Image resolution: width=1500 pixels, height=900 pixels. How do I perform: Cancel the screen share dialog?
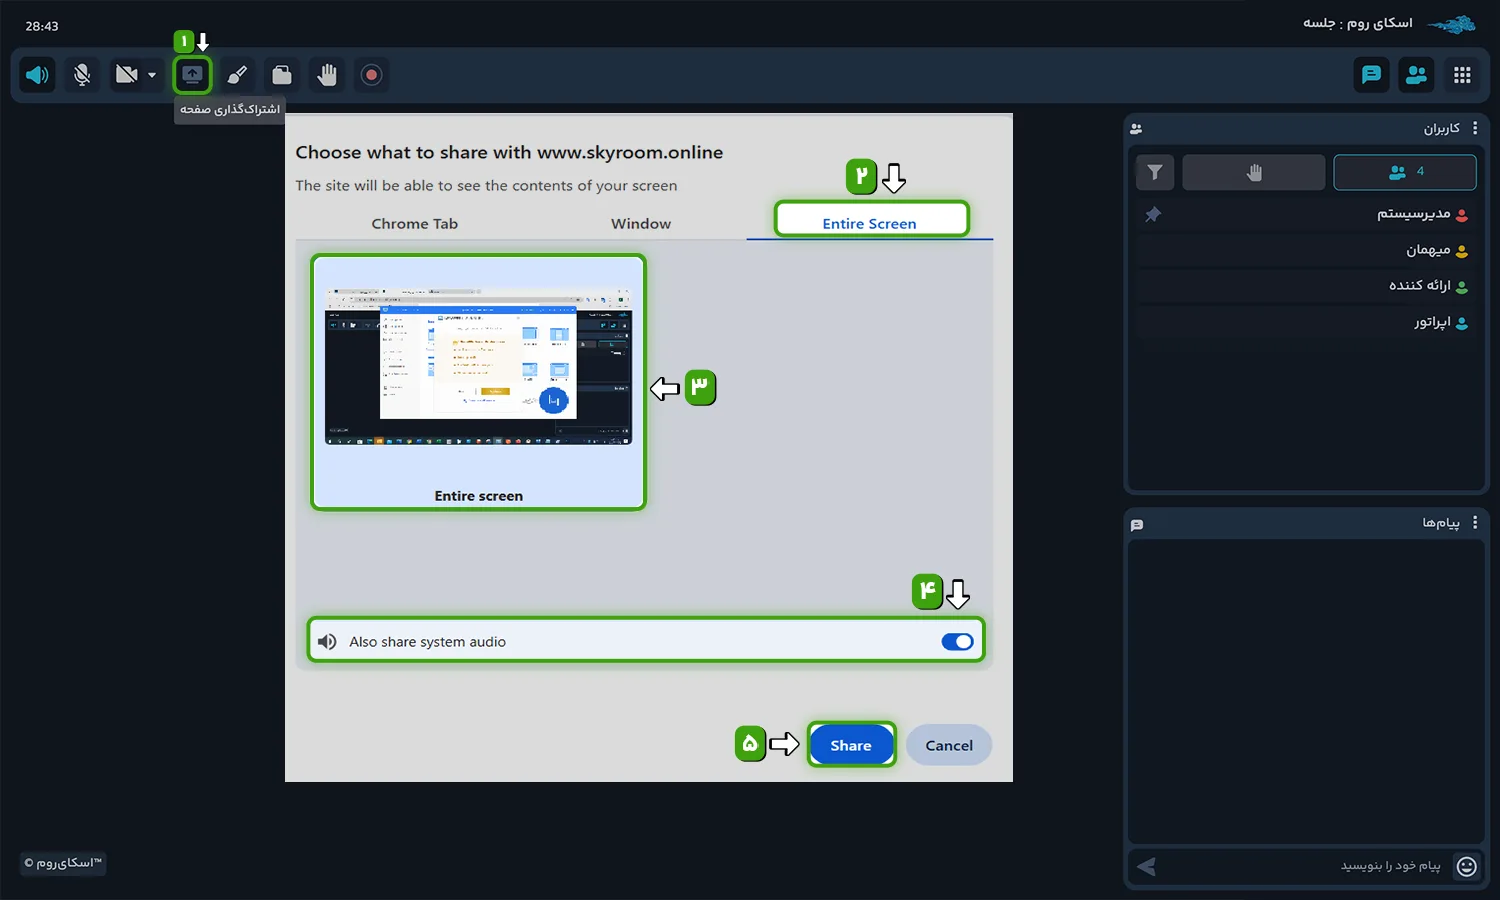point(948,746)
